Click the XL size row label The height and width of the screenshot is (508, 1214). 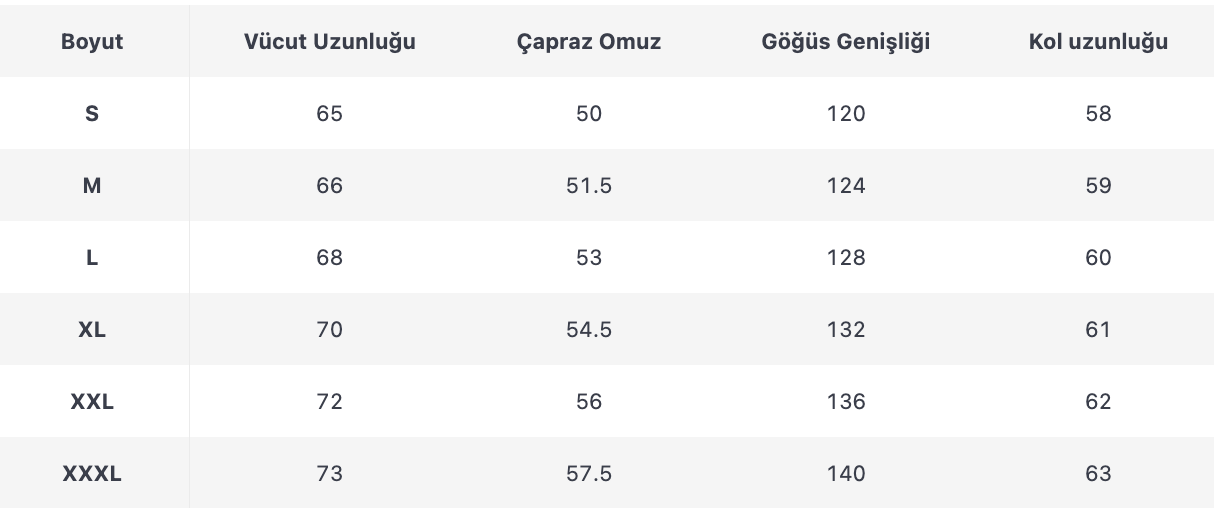92,330
